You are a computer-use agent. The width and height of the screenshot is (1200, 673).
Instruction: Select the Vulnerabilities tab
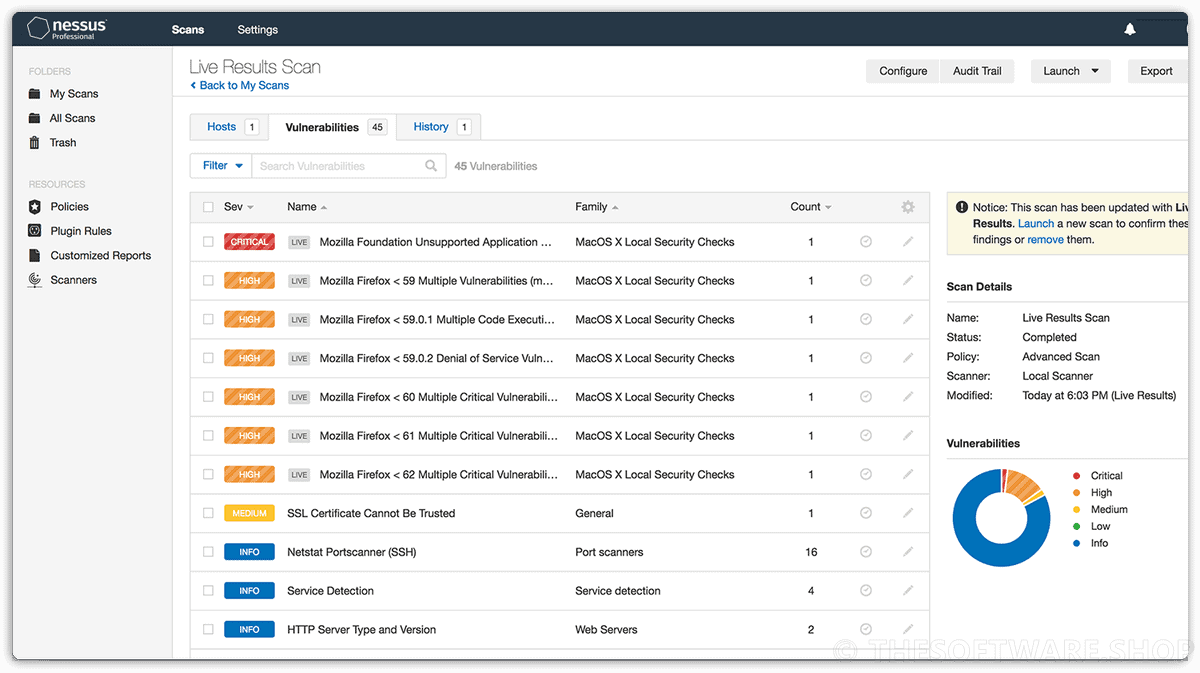point(332,127)
